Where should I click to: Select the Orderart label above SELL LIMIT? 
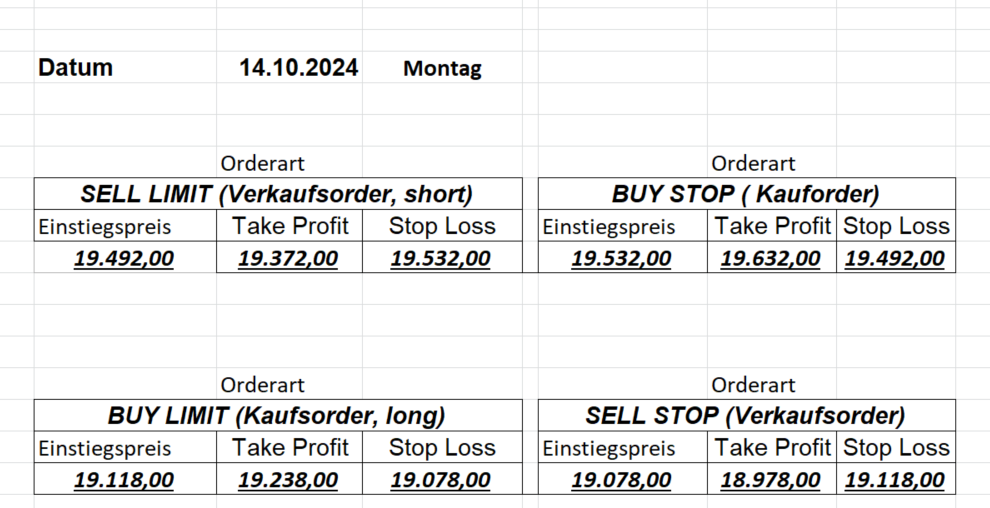[263, 163]
